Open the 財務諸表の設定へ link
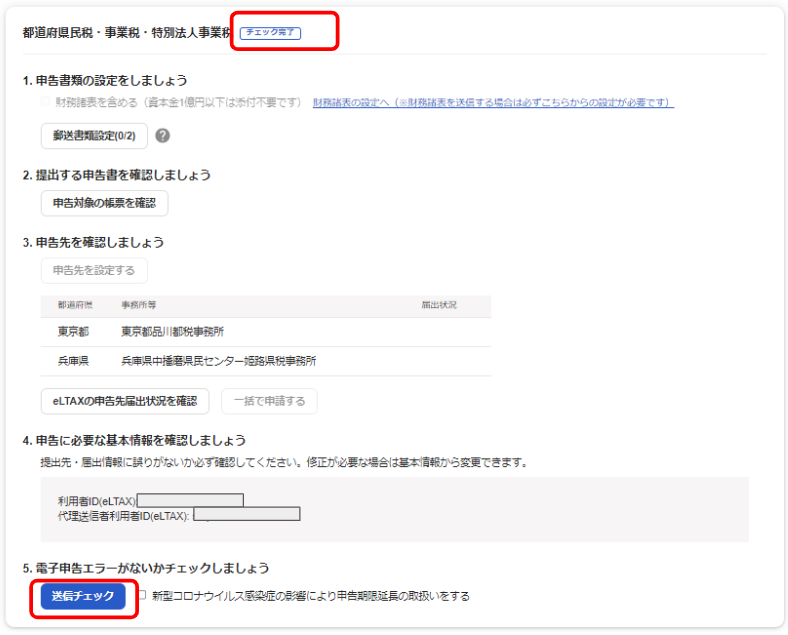 493,102
